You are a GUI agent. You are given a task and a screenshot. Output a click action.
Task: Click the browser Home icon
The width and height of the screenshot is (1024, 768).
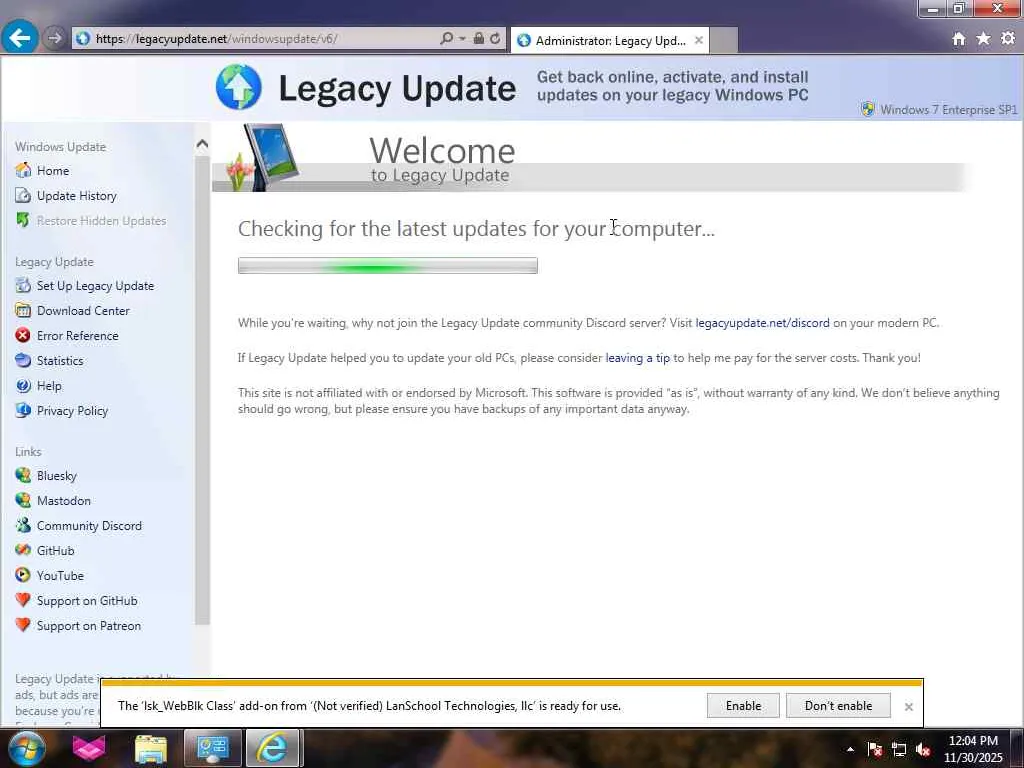click(x=959, y=39)
